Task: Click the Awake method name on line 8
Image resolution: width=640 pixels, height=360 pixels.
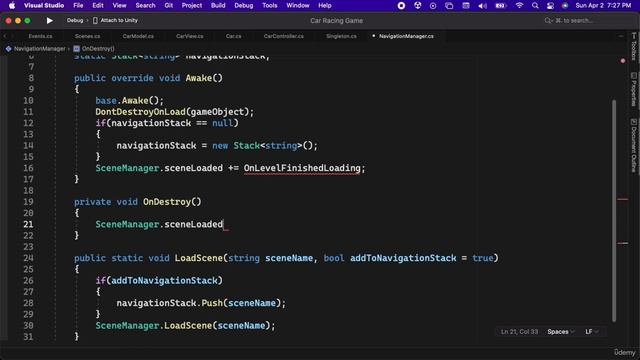Action: click(x=199, y=78)
